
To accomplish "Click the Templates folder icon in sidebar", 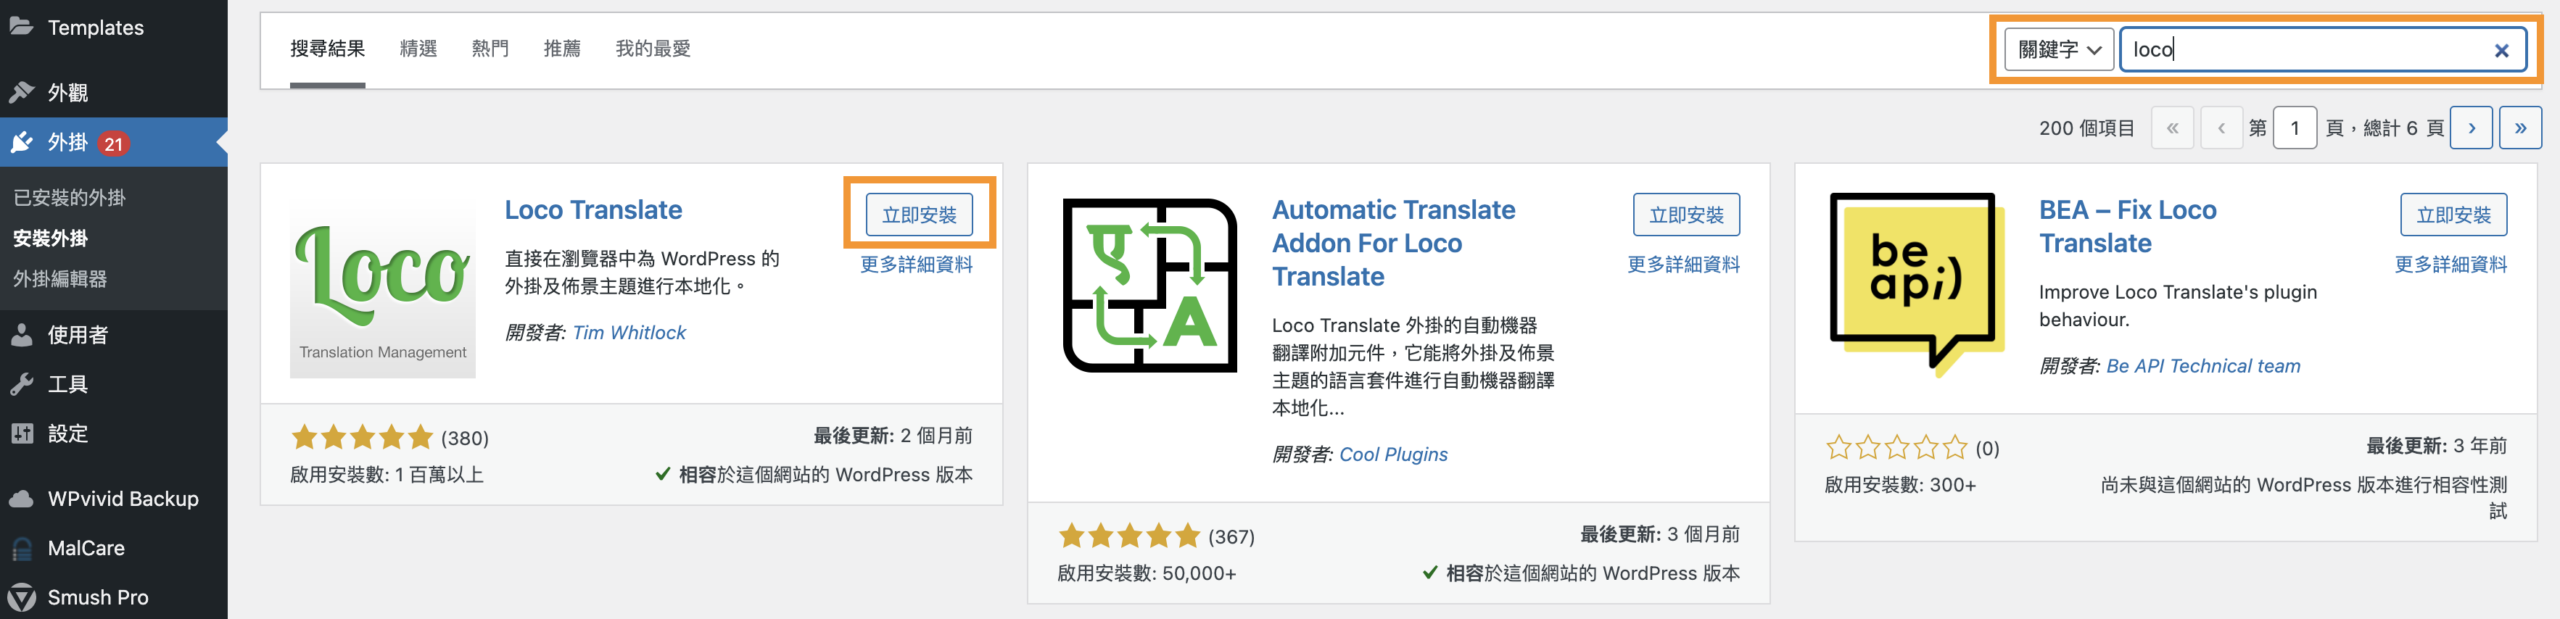I will [21, 27].
